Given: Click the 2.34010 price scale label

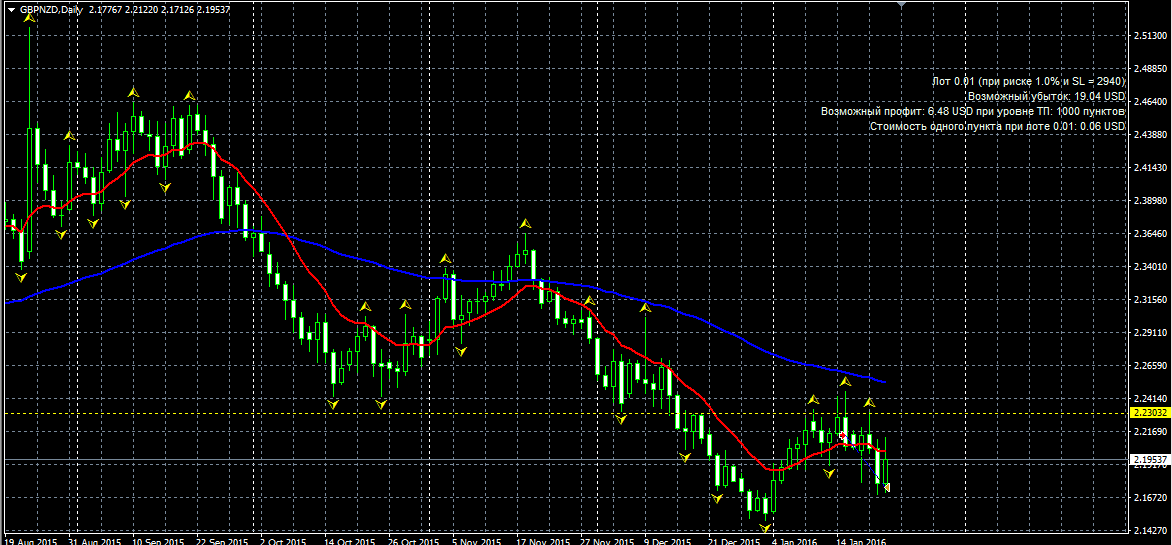Looking at the screenshot, I should 1150,267.
